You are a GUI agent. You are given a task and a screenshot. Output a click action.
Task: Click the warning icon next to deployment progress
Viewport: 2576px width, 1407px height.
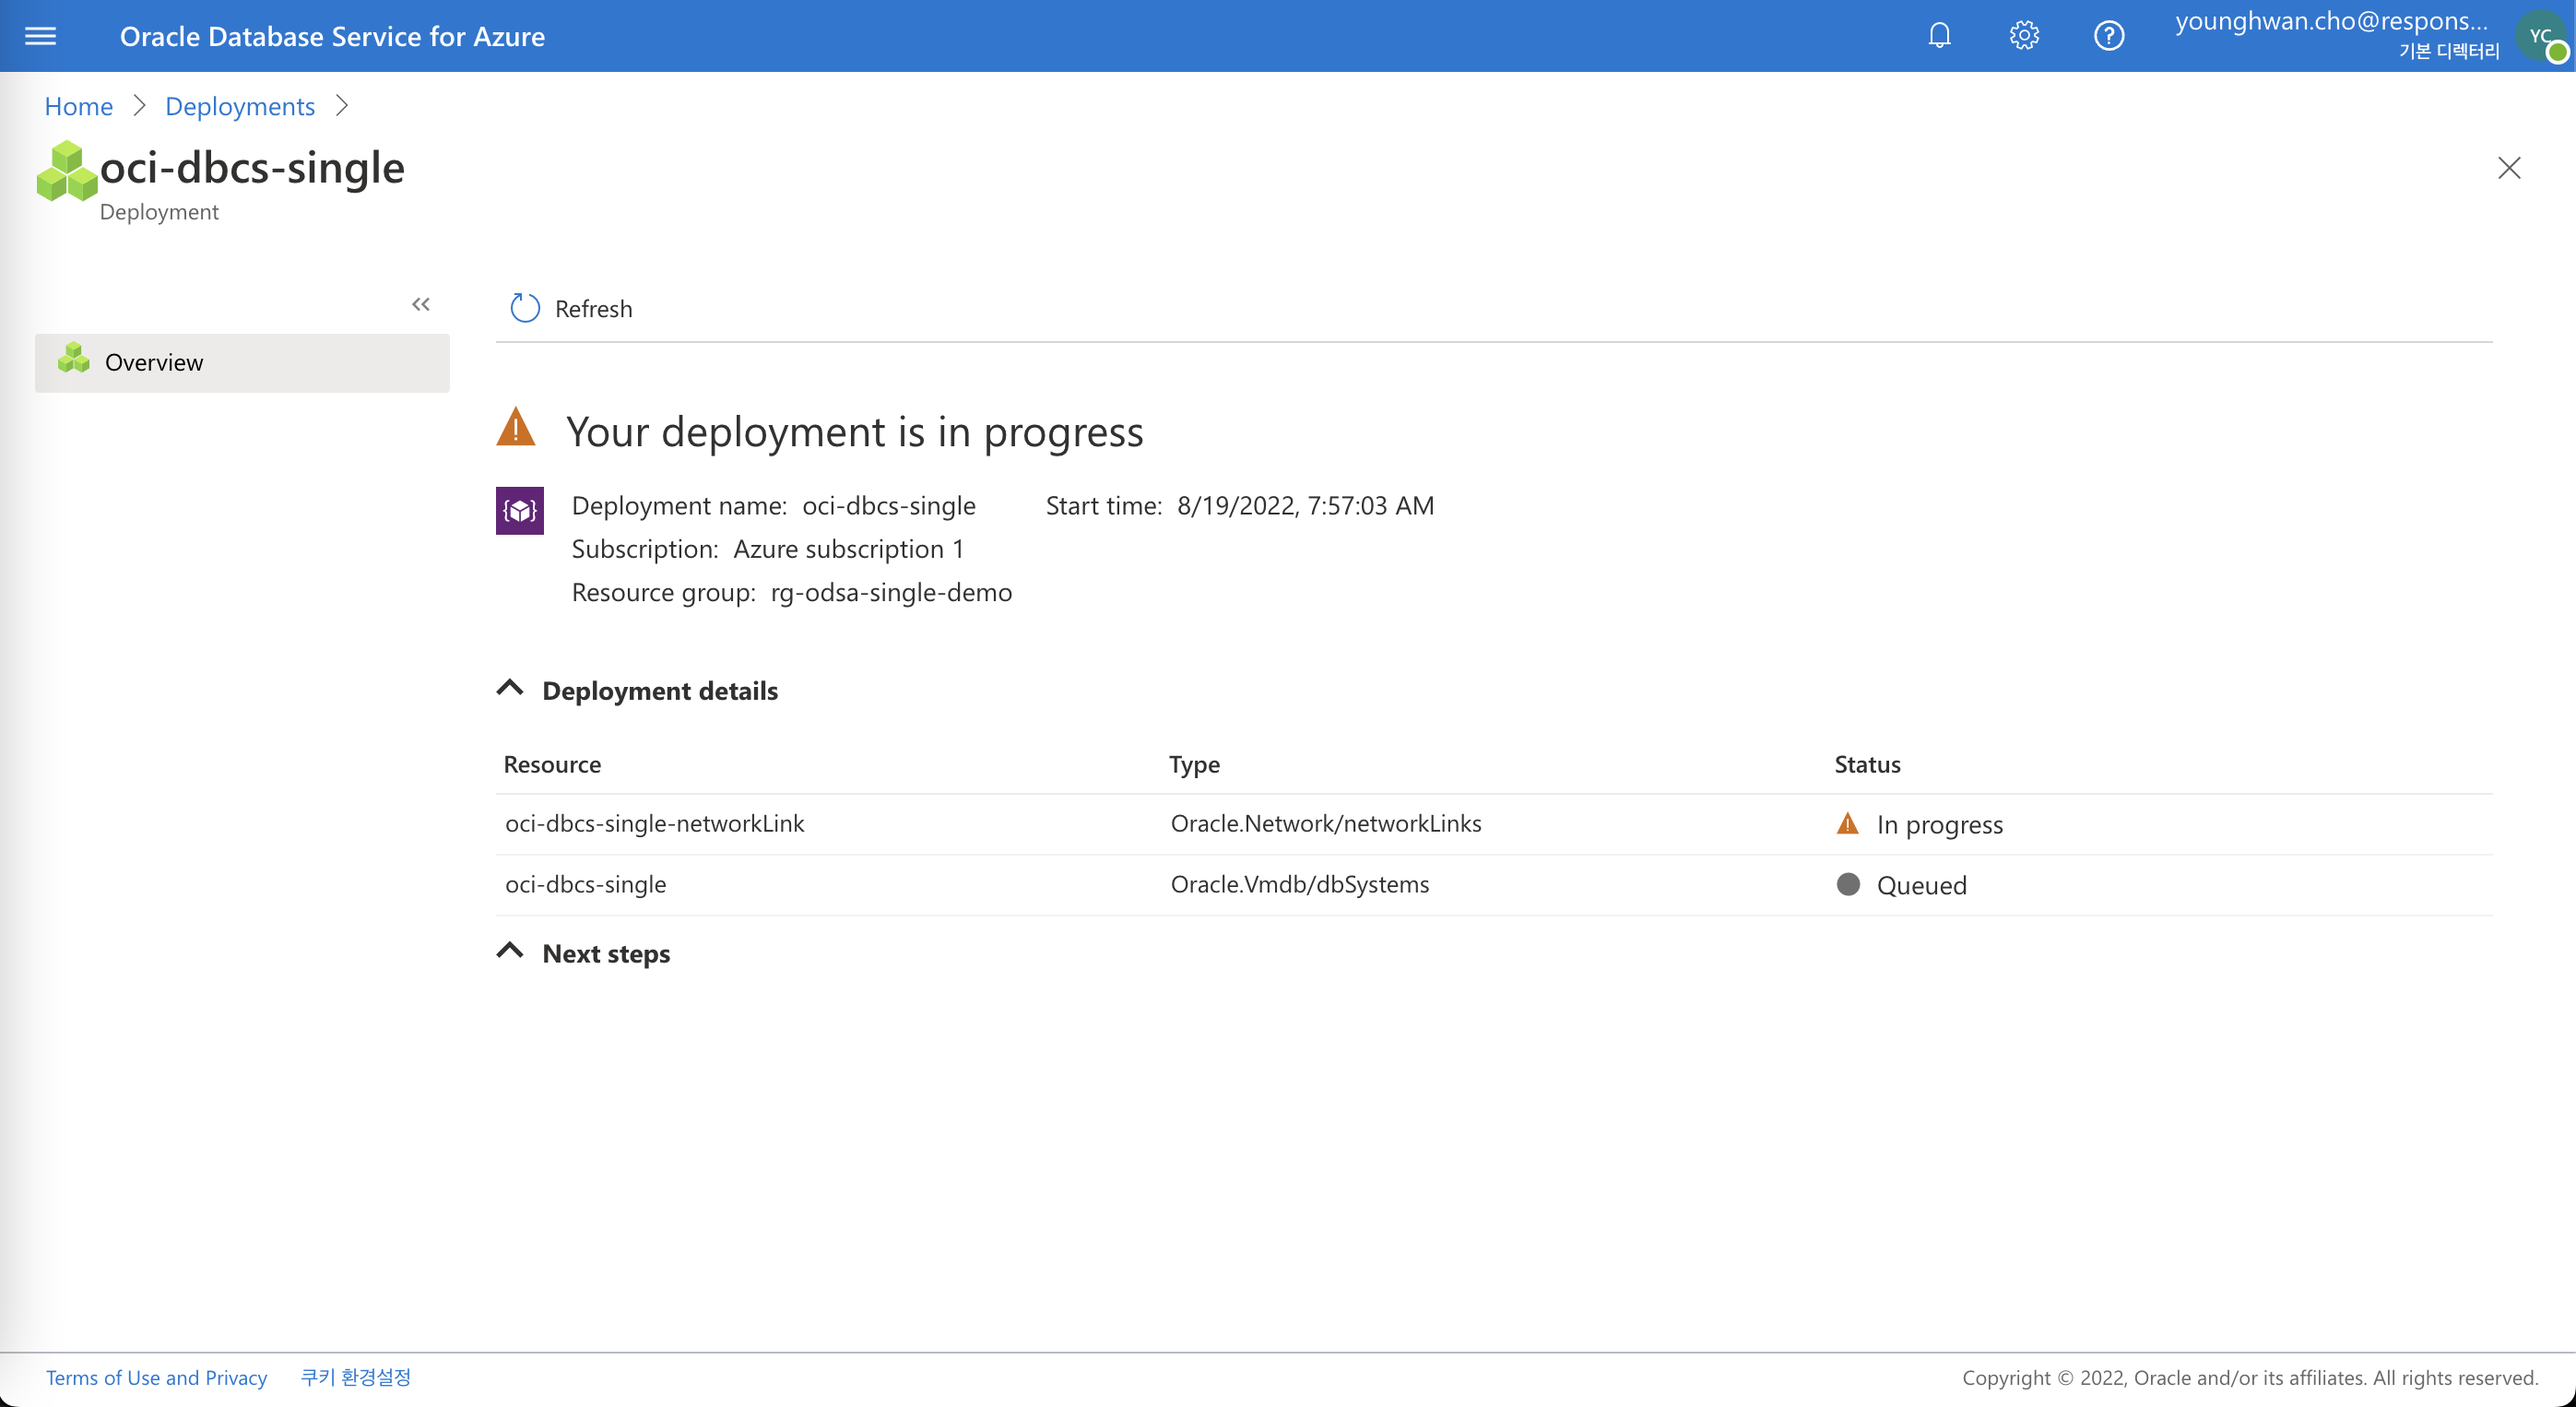pos(518,430)
